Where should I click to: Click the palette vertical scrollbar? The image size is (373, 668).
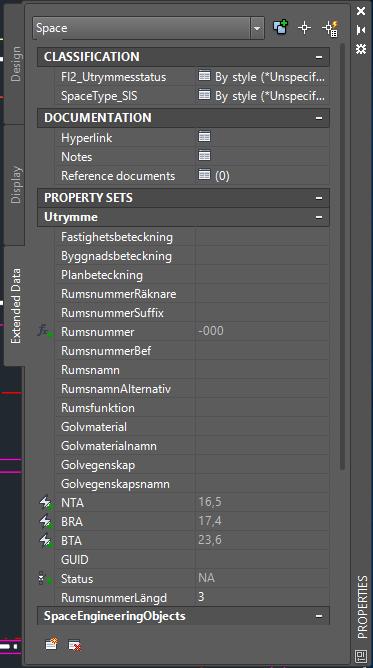343,256
